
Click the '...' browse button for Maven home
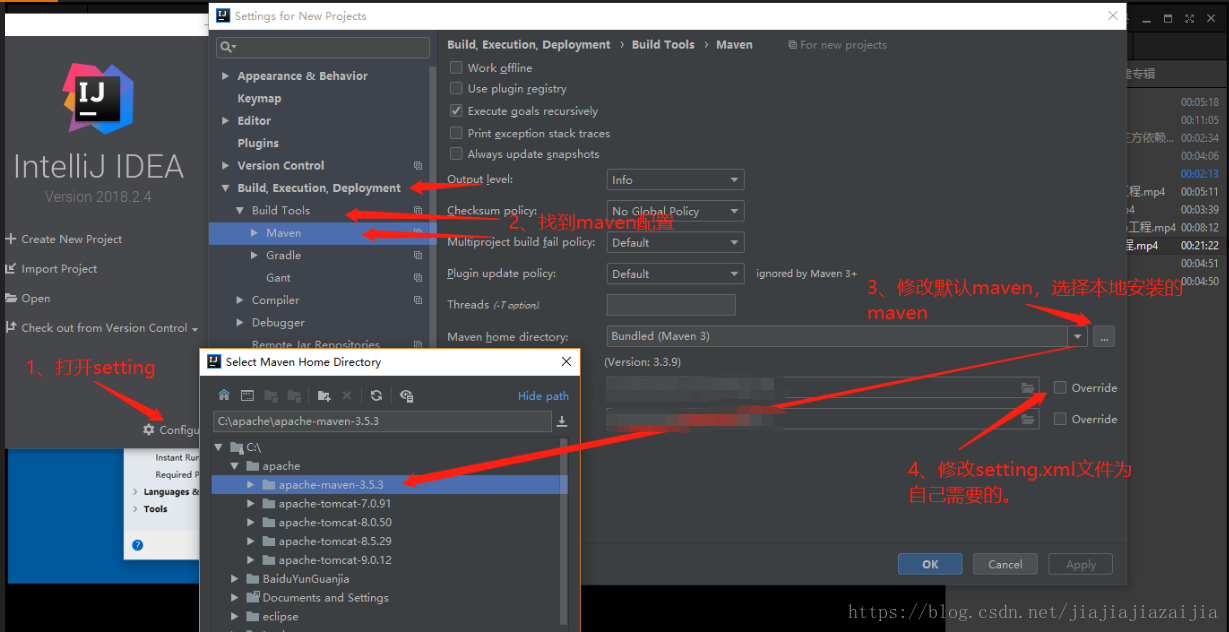pos(1104,337)
